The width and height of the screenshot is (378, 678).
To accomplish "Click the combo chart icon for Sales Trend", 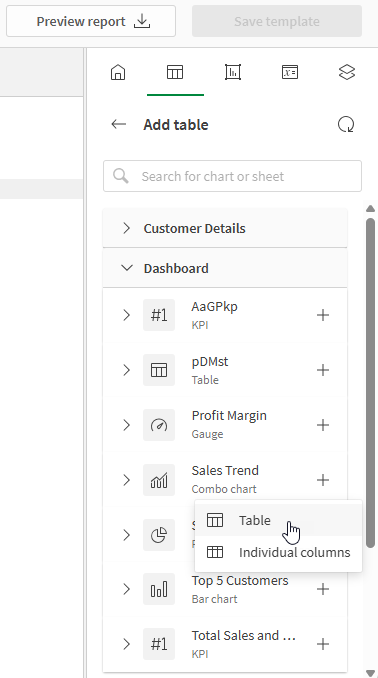I will coord(159,480).
